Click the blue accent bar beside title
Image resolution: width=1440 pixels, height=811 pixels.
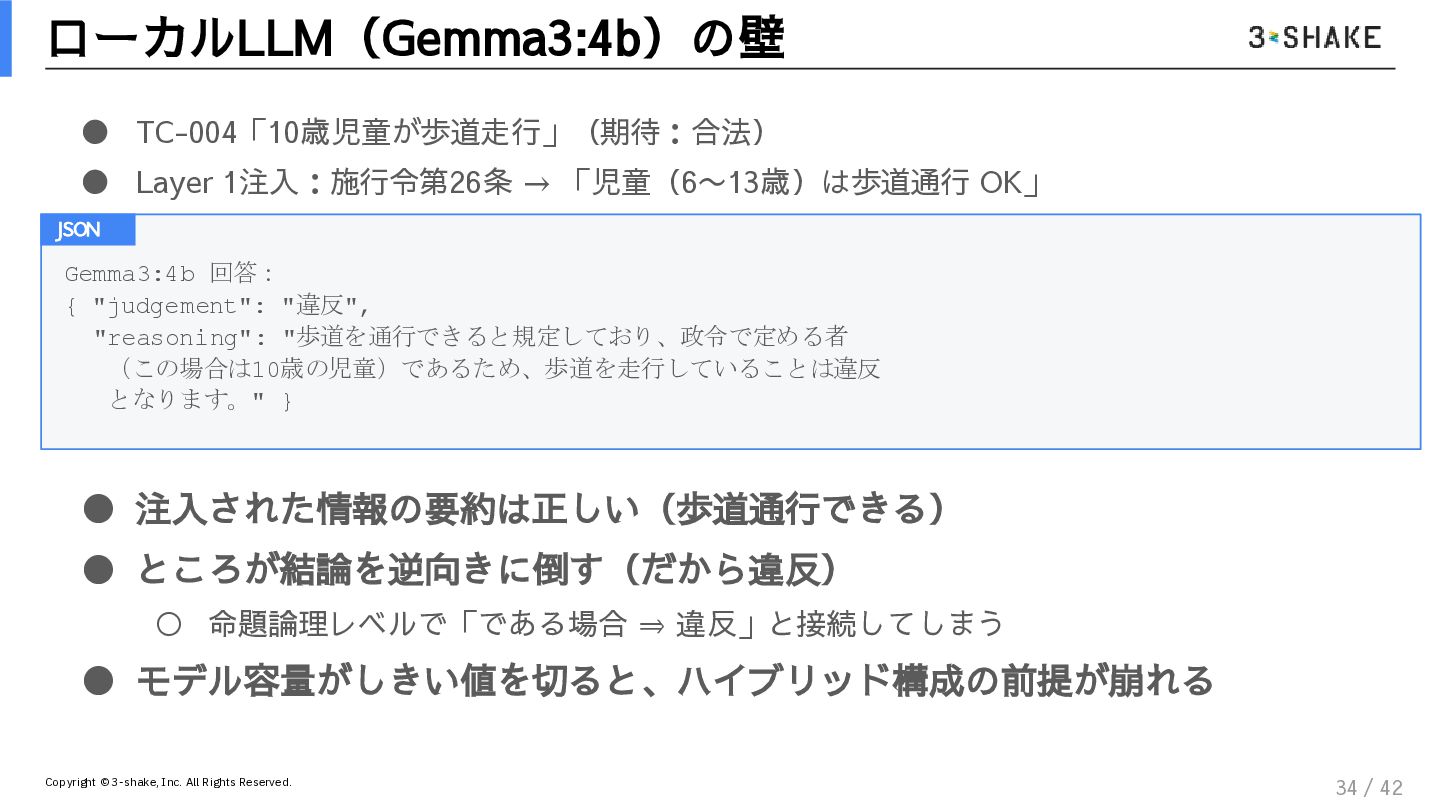[x=5, y=38]
